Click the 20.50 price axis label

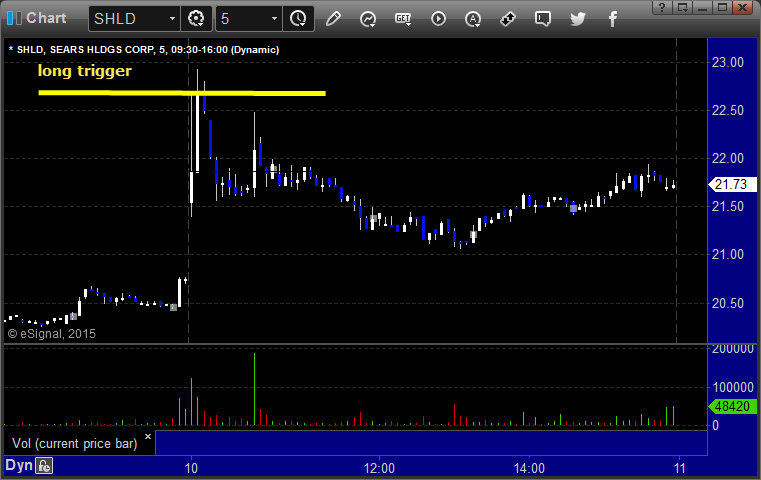coord(728,303)
